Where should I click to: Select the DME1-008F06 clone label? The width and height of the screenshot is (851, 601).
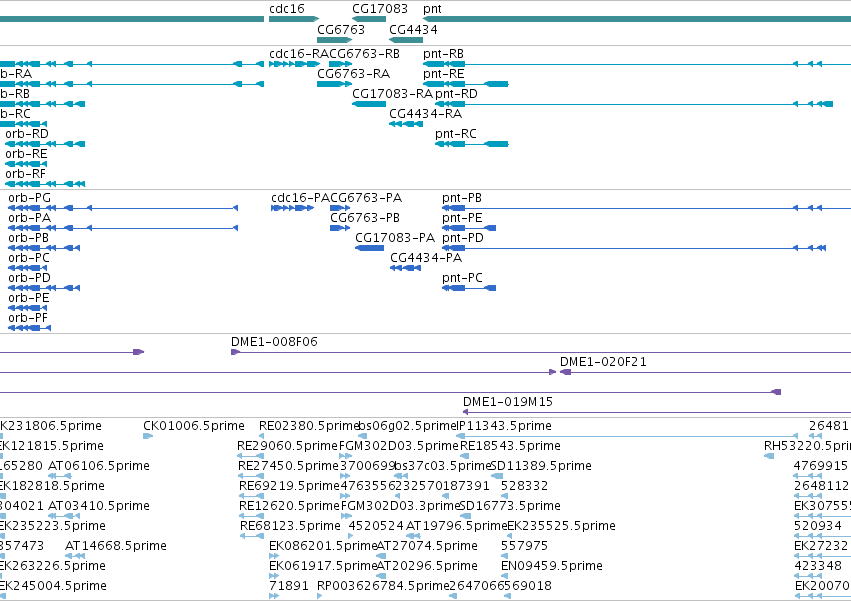tap(274, 341)
